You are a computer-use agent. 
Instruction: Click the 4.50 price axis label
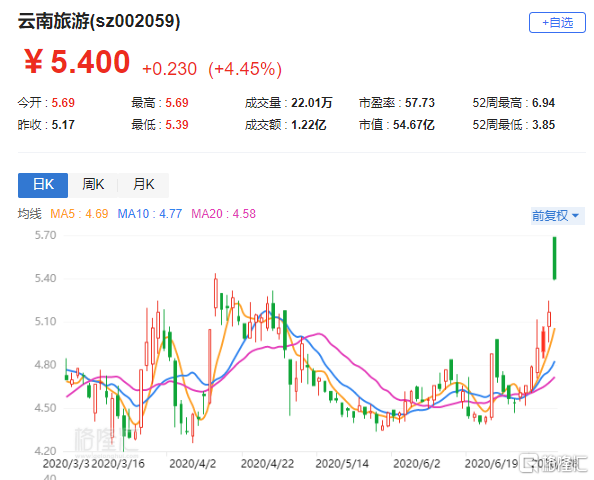[45, 408]
